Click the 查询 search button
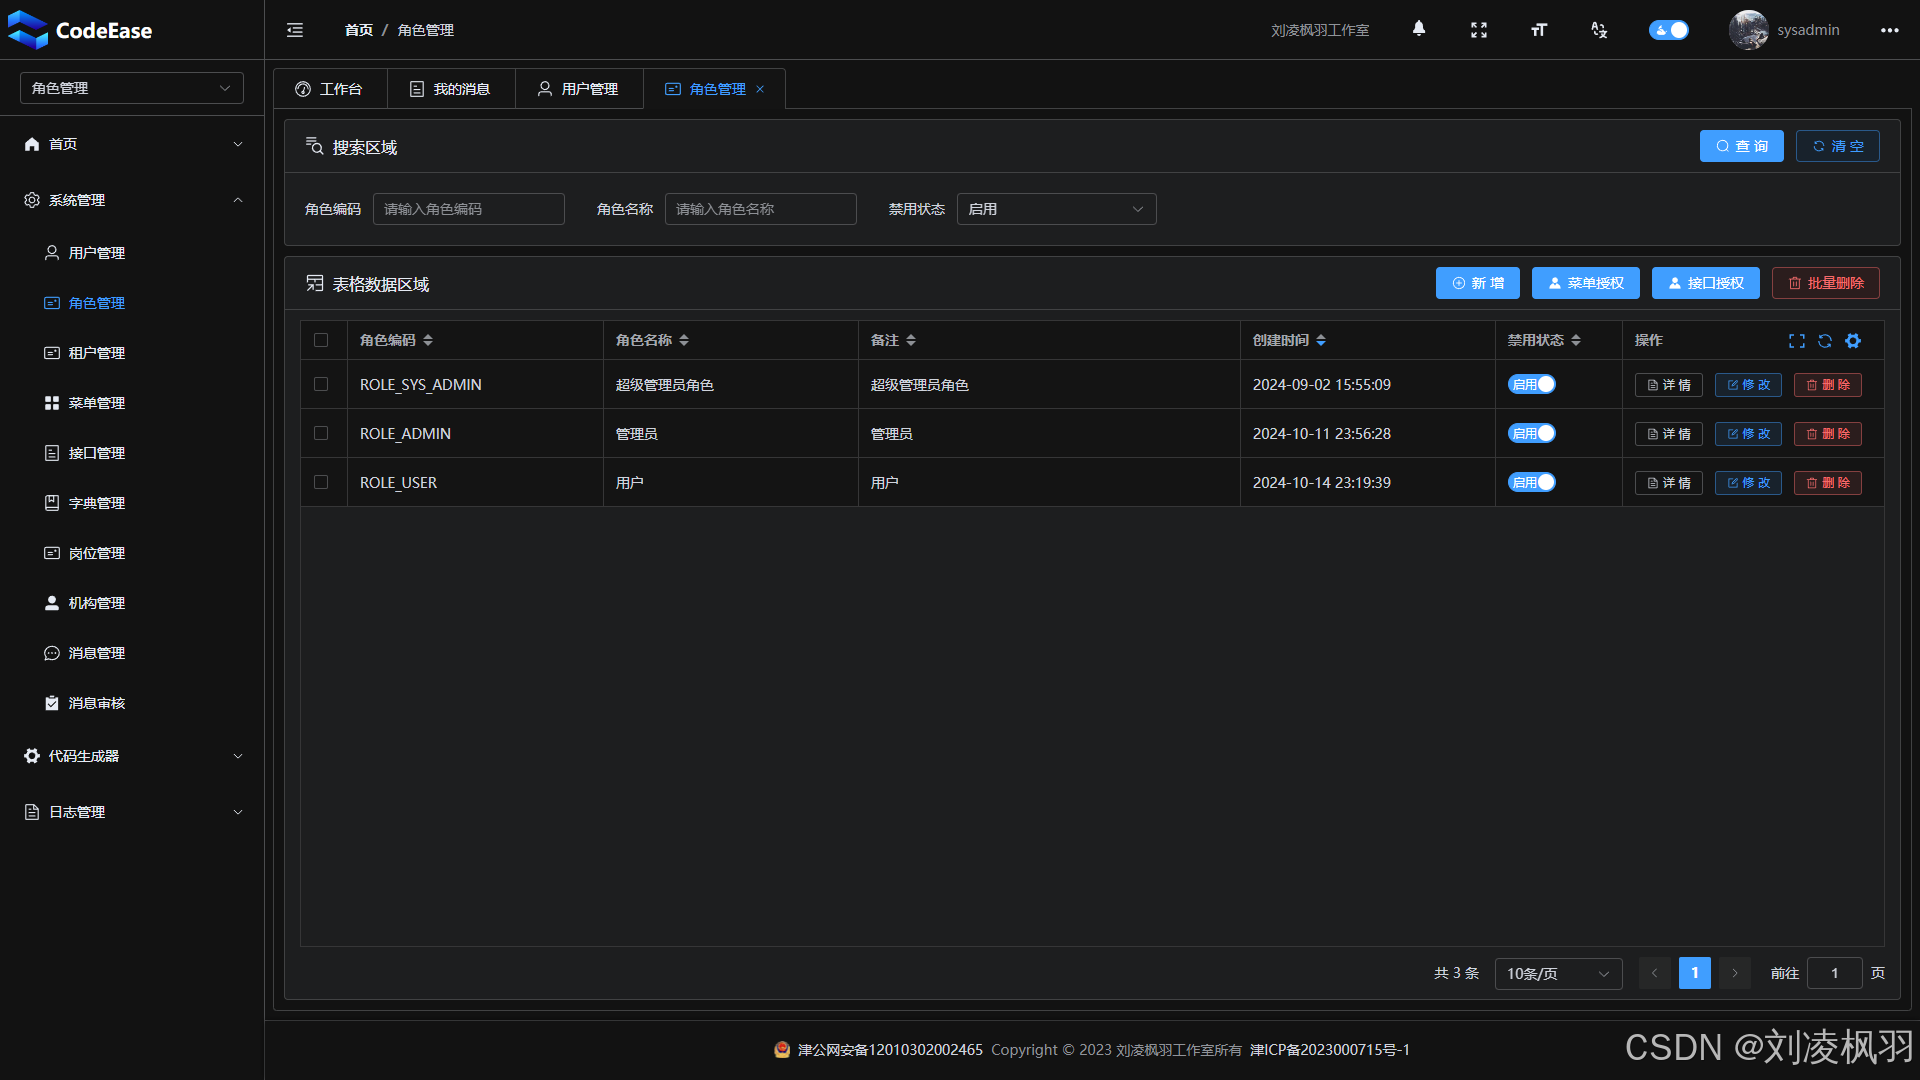 point(1741,146)
